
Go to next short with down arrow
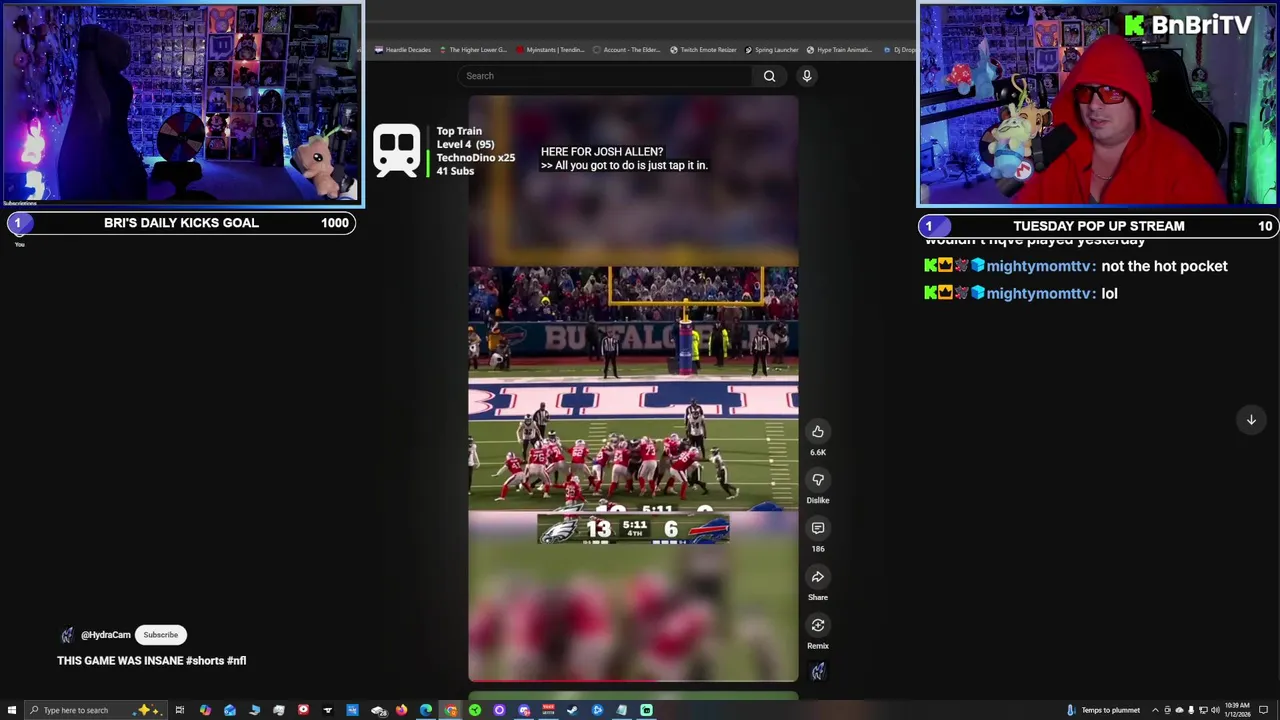click(x=1251, y=420)
